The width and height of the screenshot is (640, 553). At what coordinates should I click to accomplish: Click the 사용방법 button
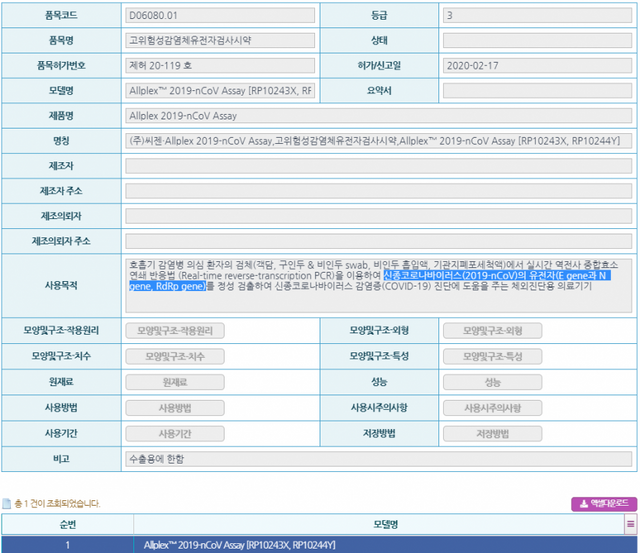pos(174,408)
